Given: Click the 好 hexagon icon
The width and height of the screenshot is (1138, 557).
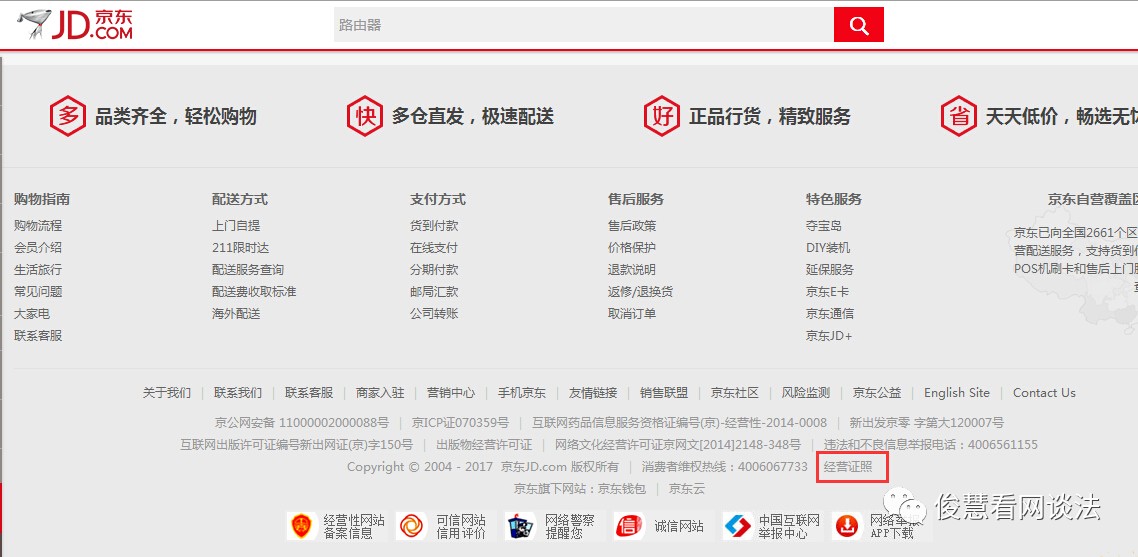Looking at the screenshot, I should 662,115.
